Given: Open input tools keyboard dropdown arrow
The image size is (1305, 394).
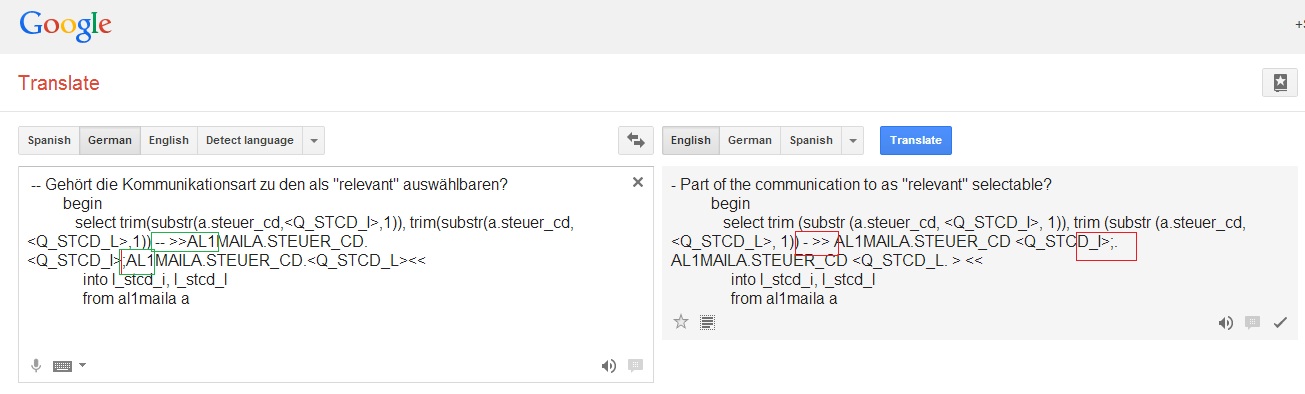Looking at the screenshot, I should (82, 366).
